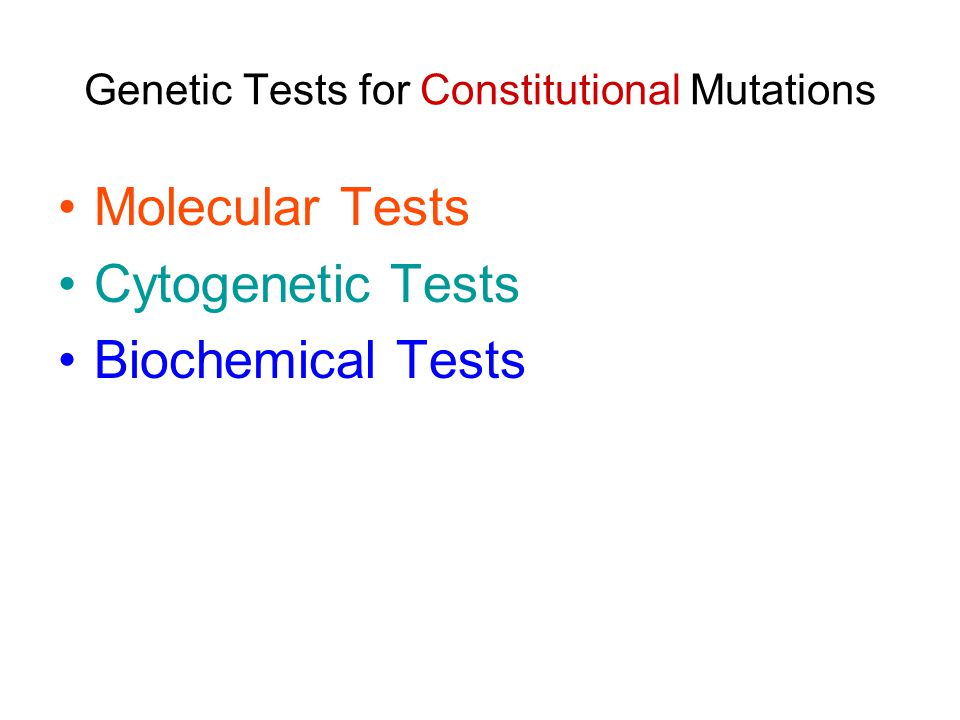Viewport: 960px width, 720px height.
Task: Select the word Molecular in orange
Action: click(207, 207)
